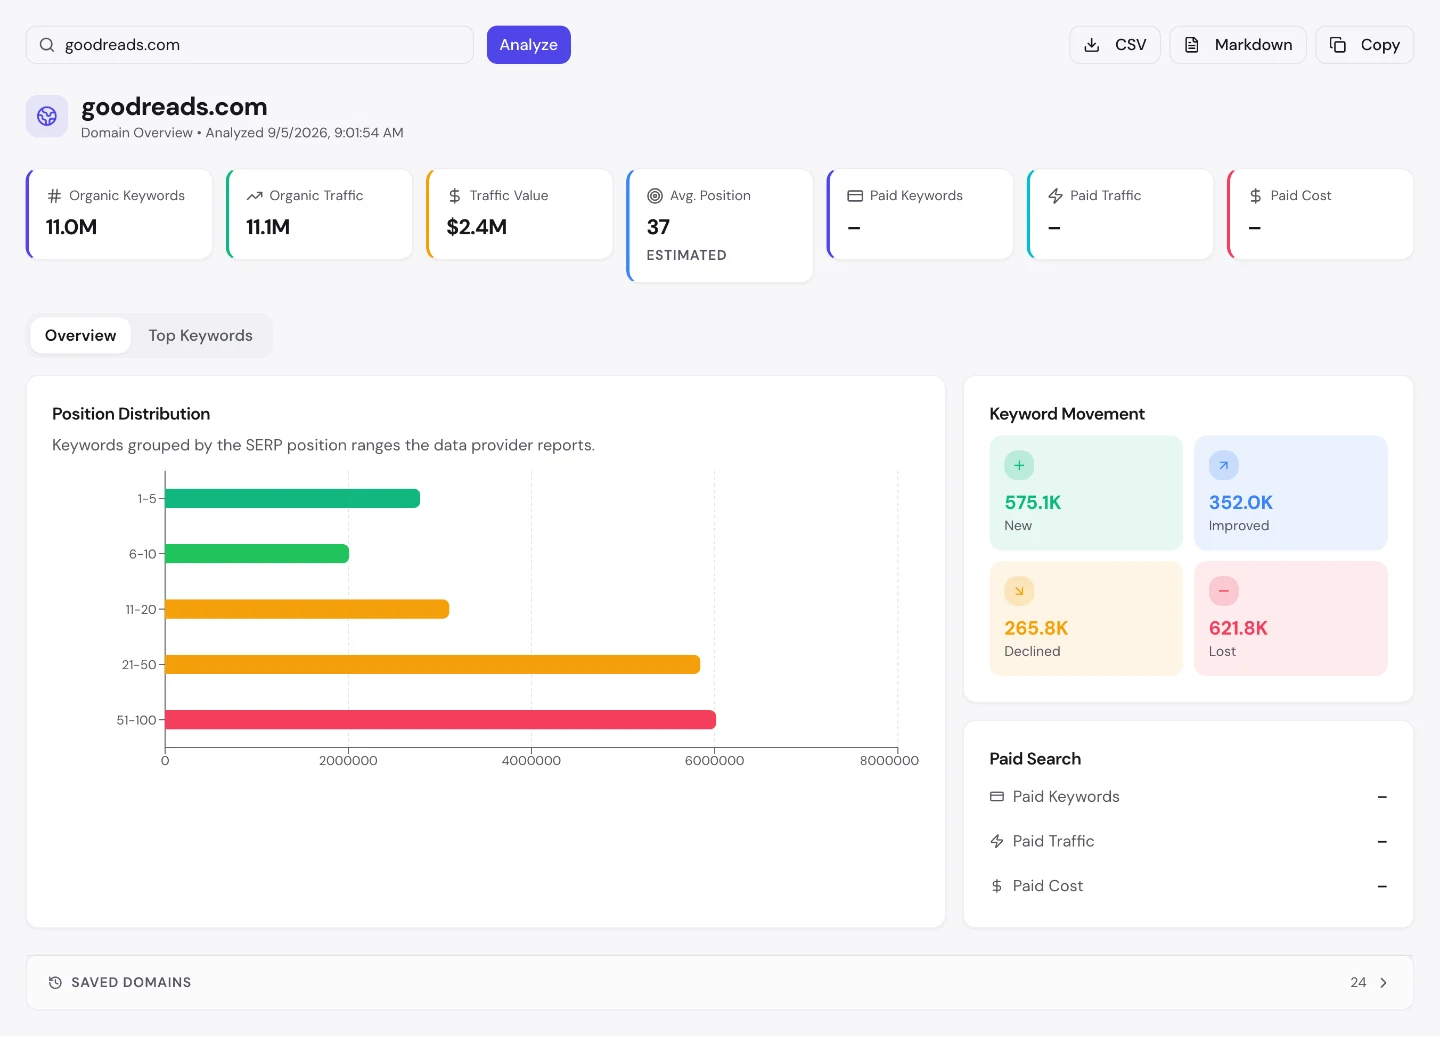Click the card icon on Paid Keywords stat card

855,196
